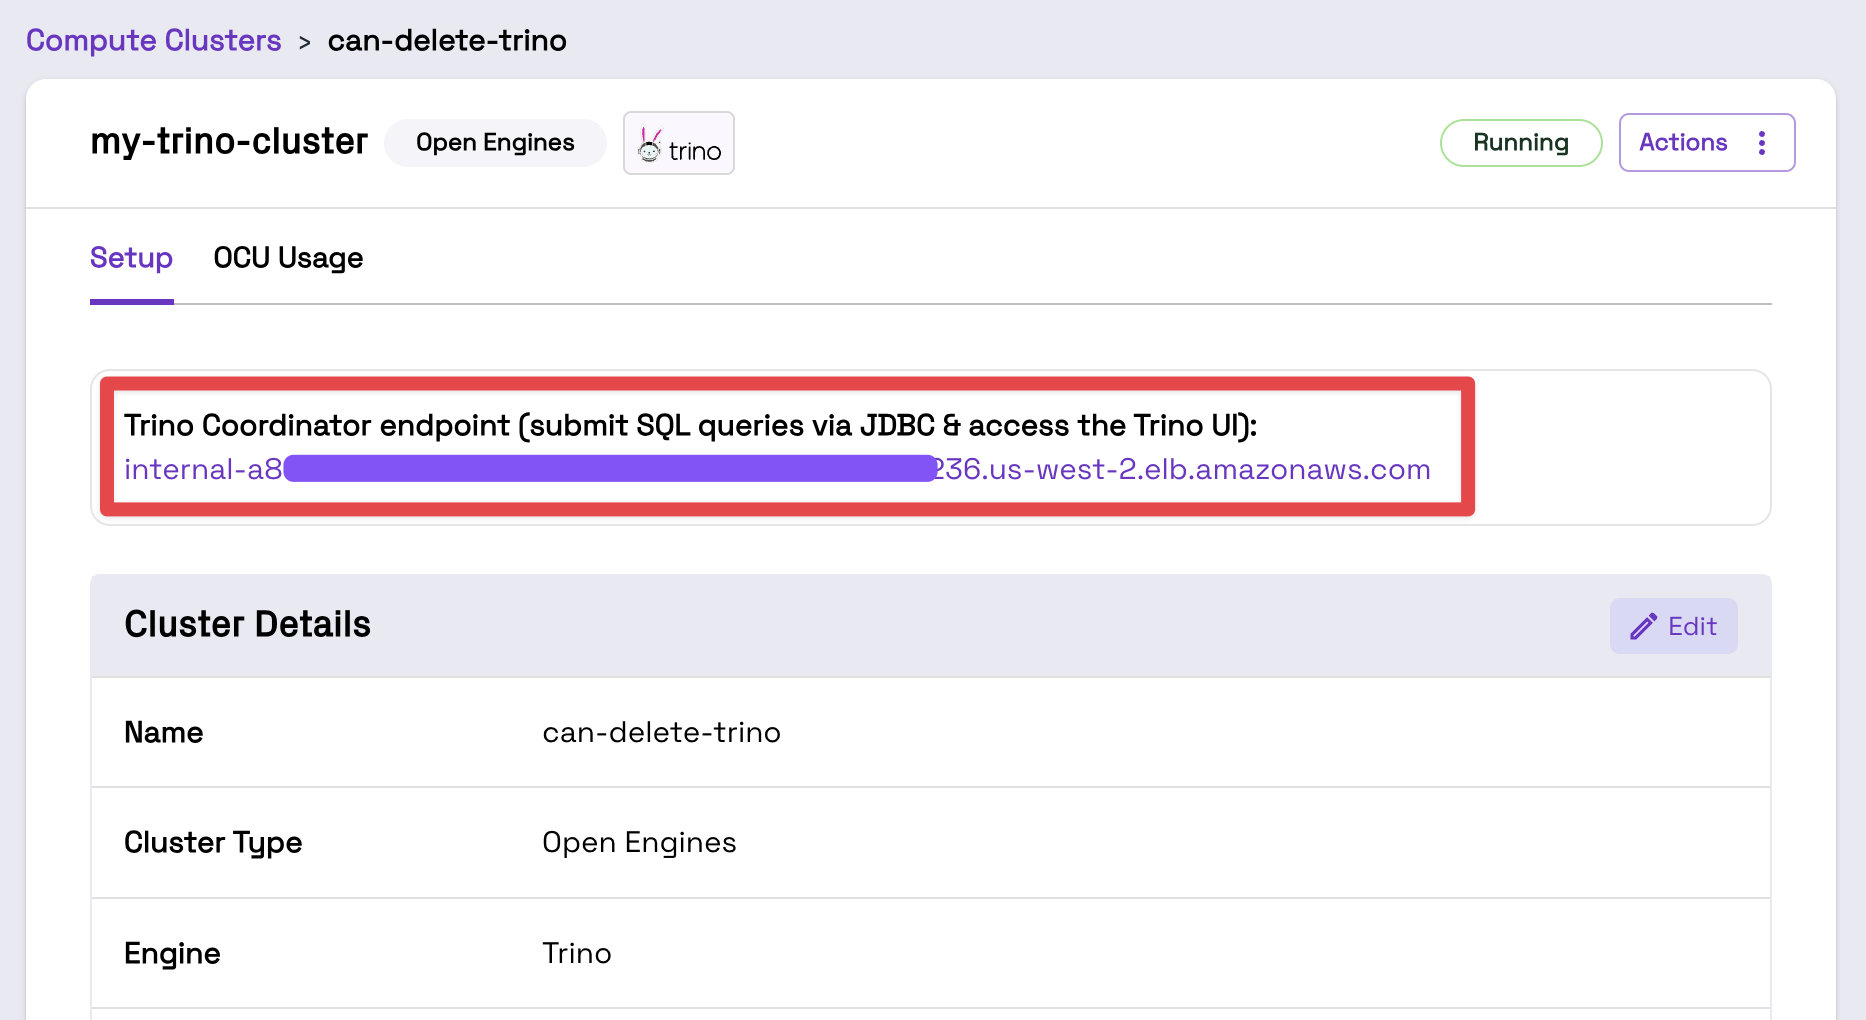
Task: Open the Actions dropdown menu
Action: click(1706, 143)
